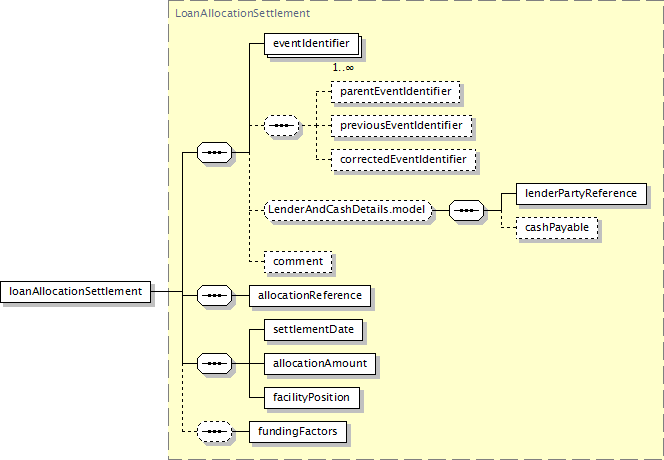Select the fundingFactors element box

pyautogui.click(x=298, y=432)
